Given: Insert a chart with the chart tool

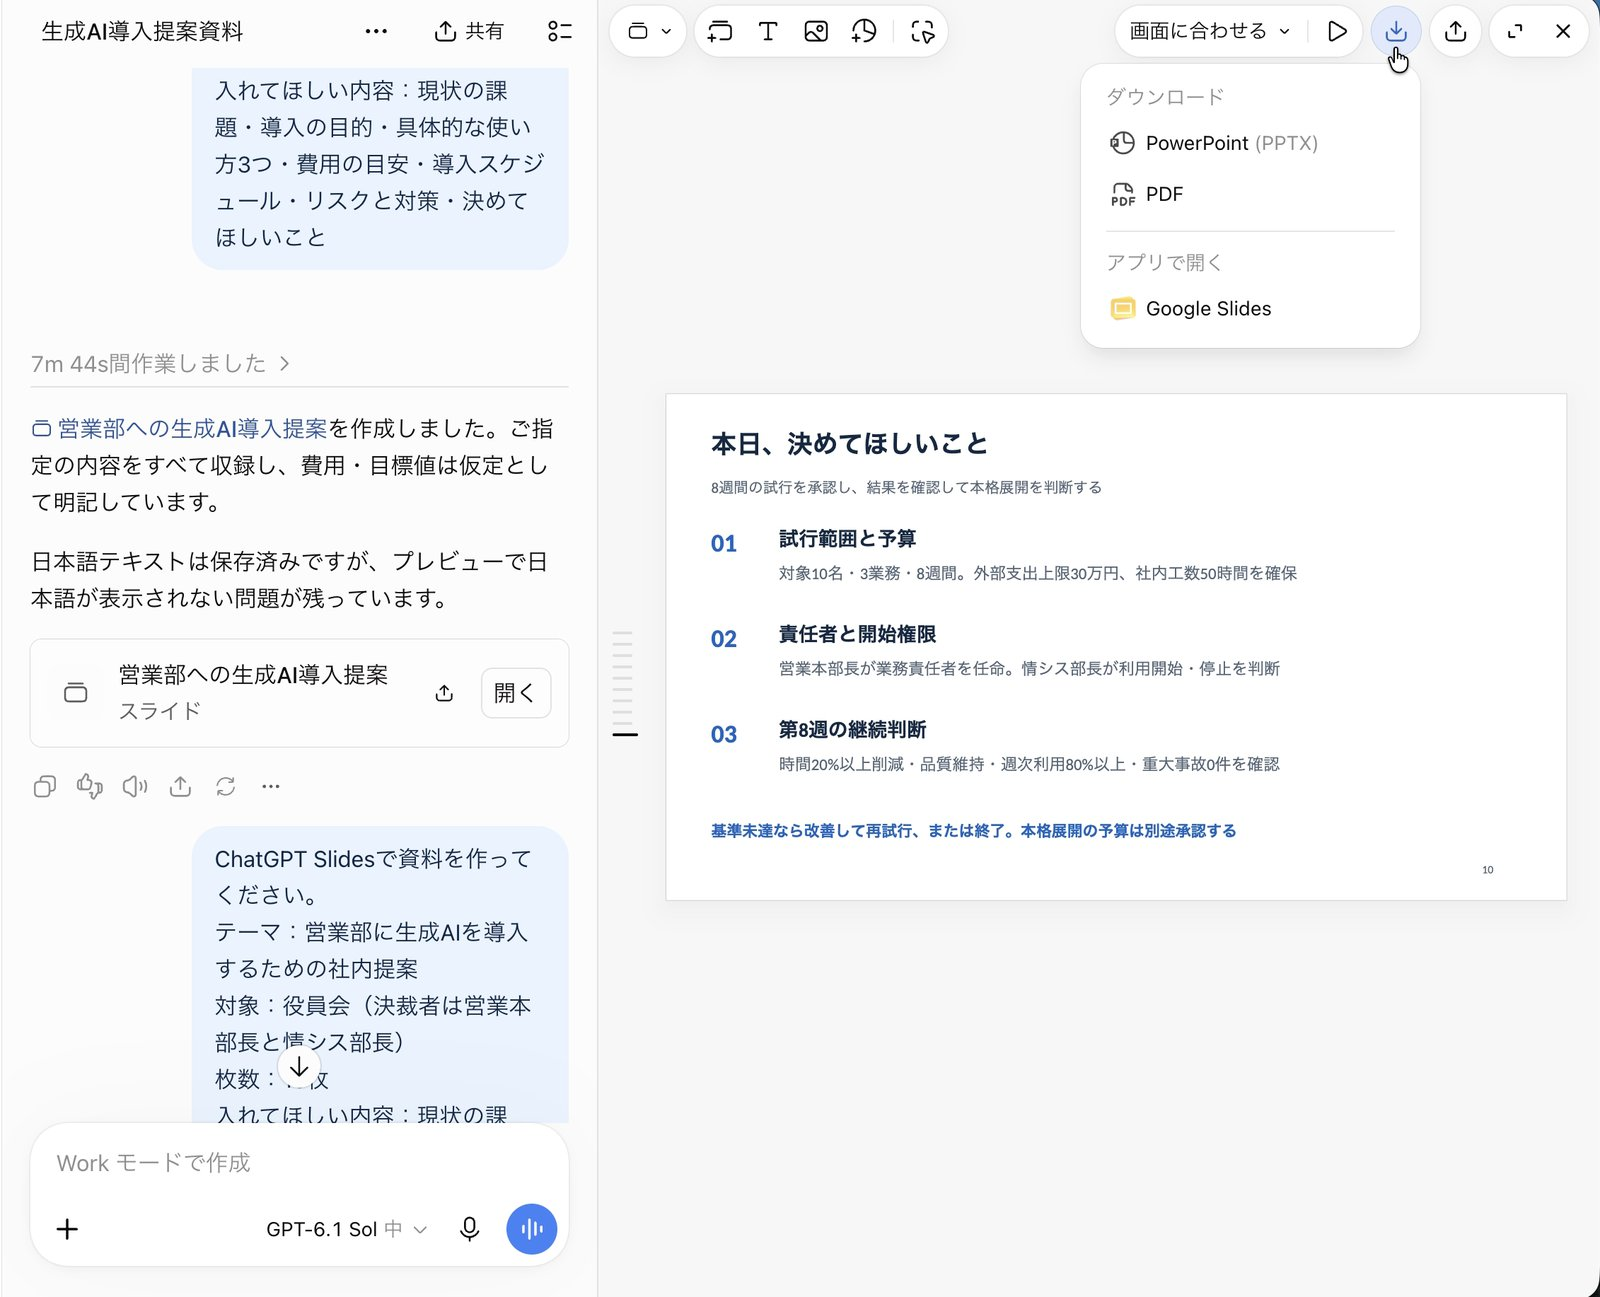Looking at the screenshot, I should point(864,31).
